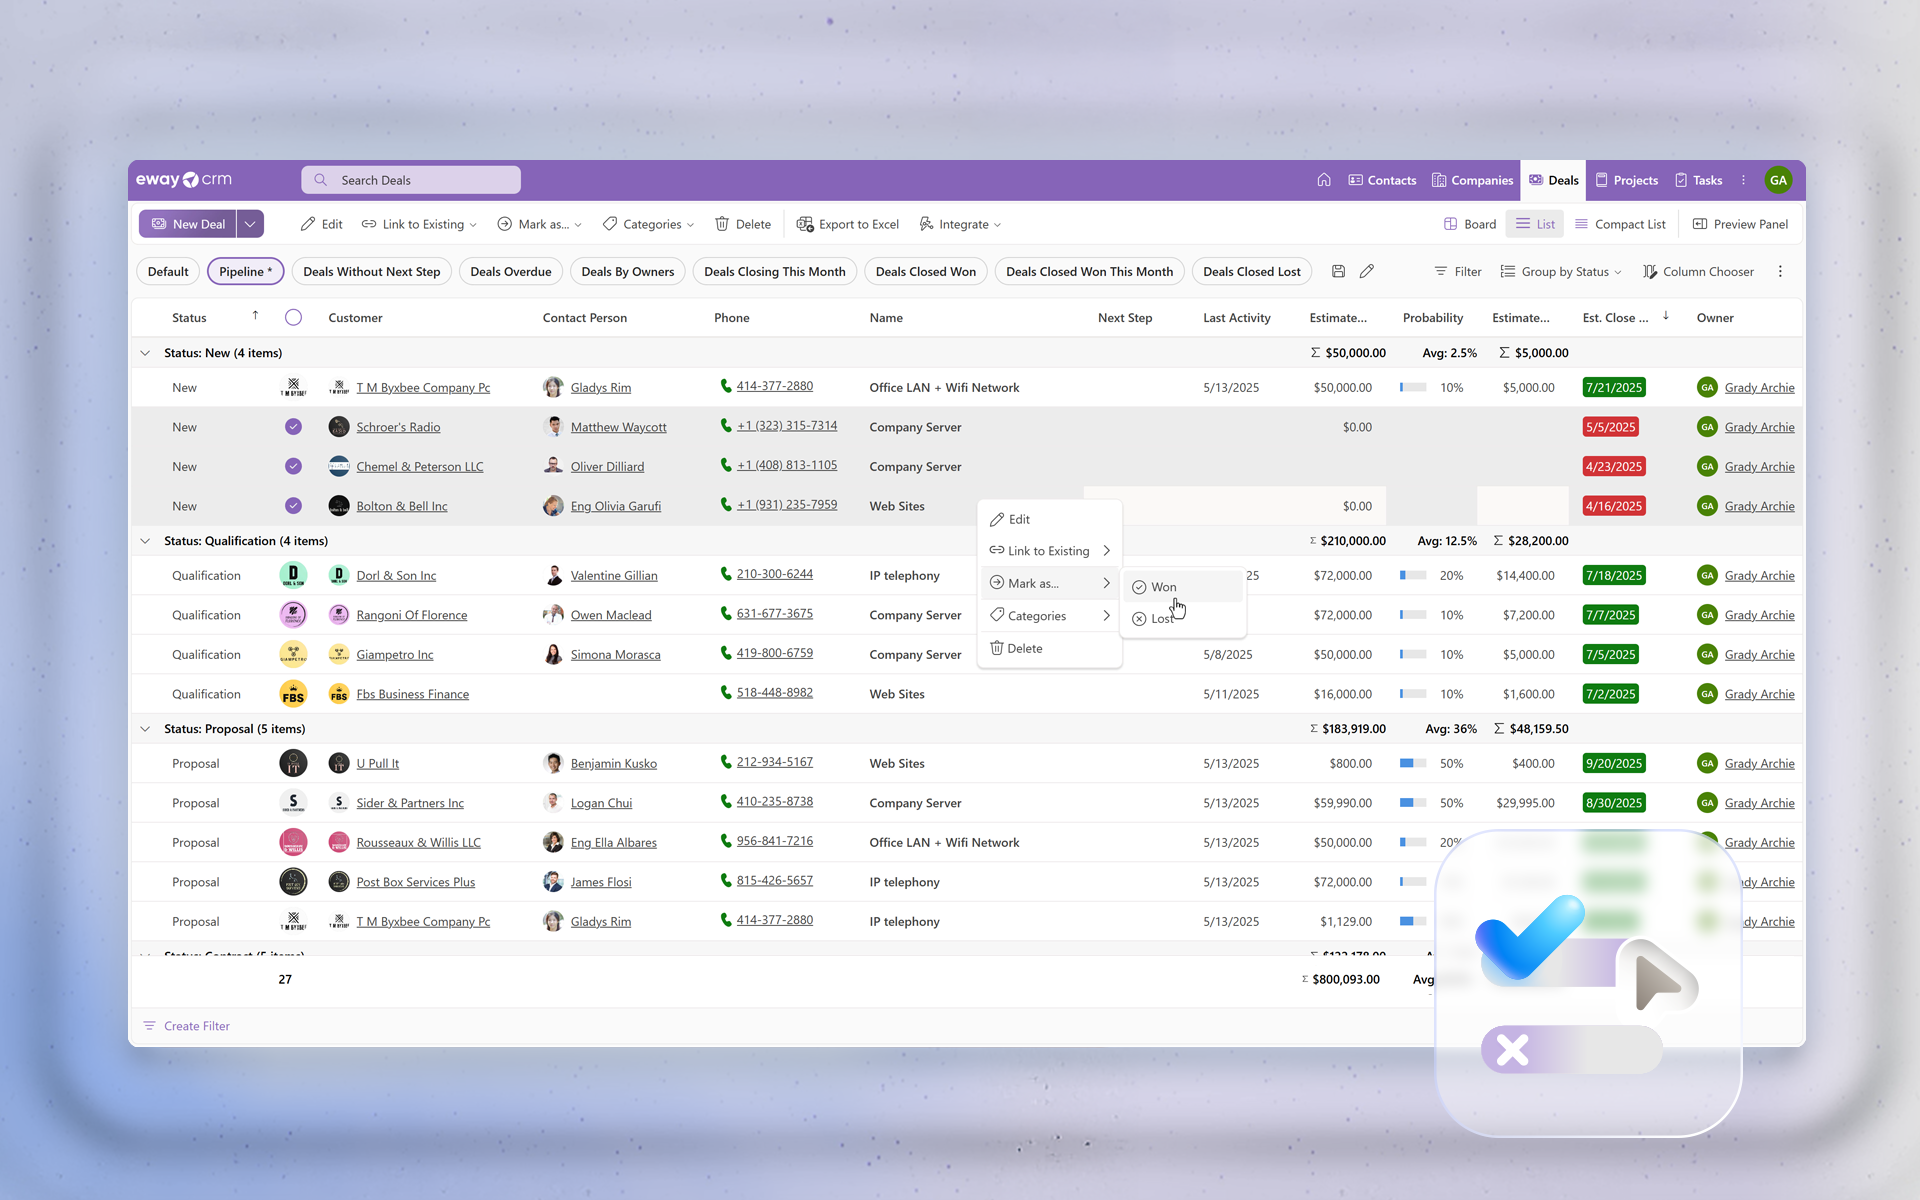Open the view bar three-dot menu

(x=1780, y=271)
